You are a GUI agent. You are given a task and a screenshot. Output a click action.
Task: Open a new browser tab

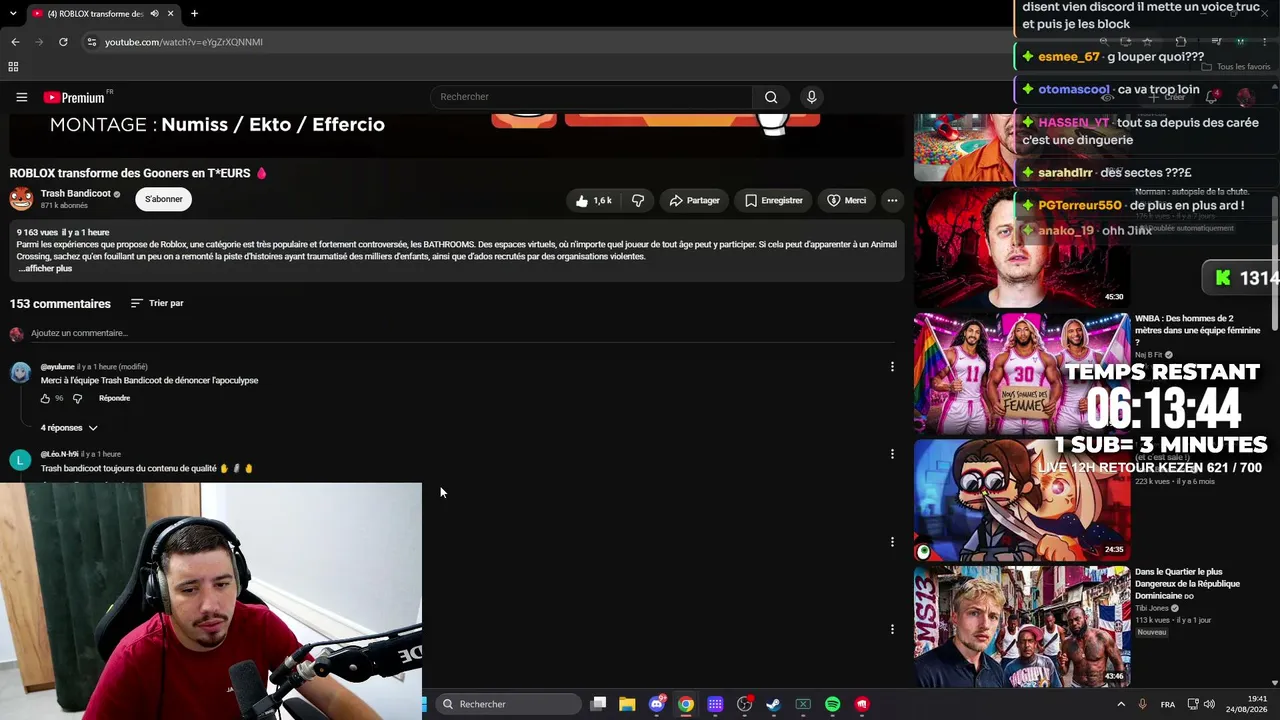click(x=194, y=14)
